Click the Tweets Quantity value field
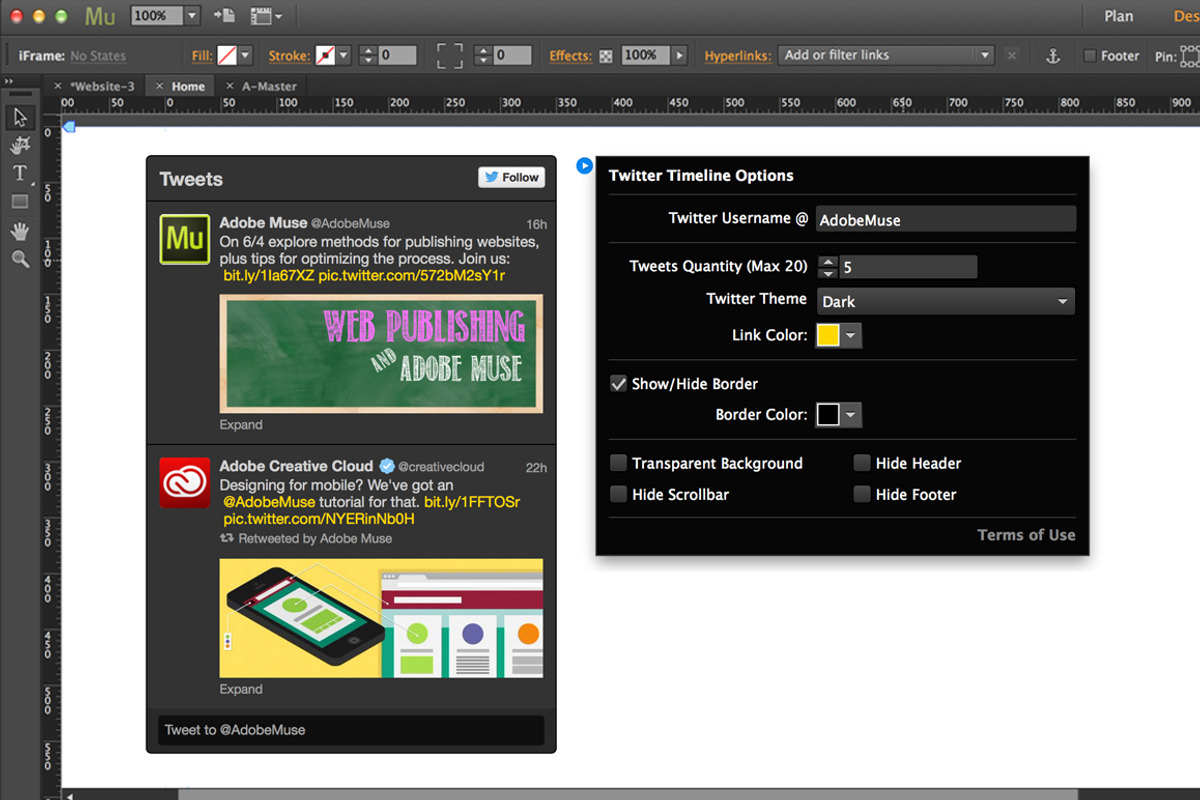 click(x=908, y=267)
